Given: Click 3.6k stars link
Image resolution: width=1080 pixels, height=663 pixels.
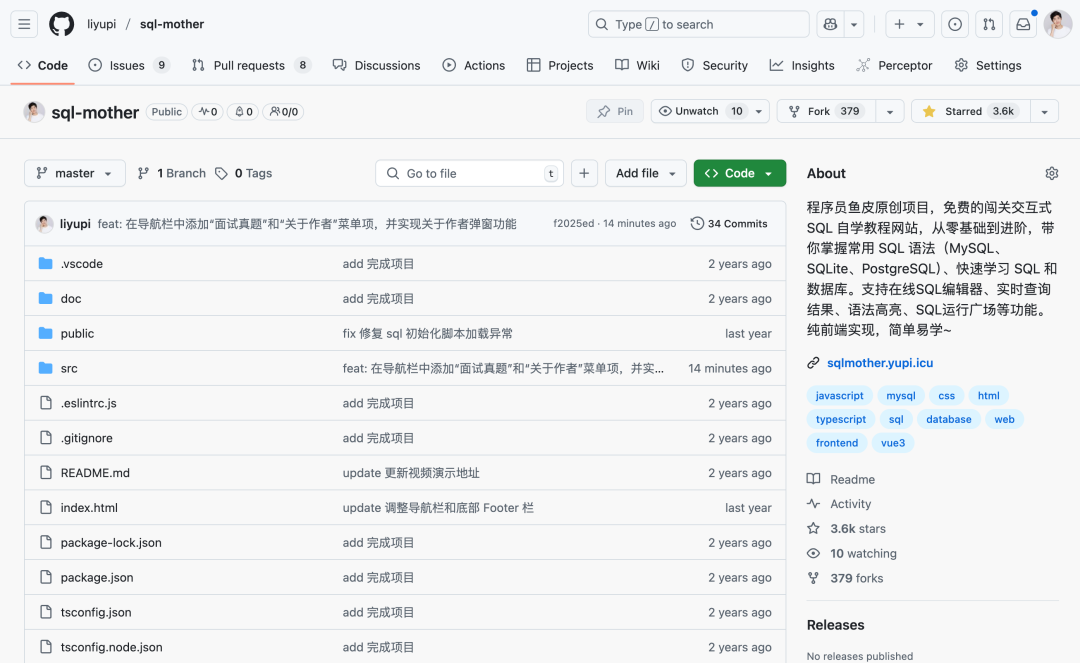Looking at the screenshot, I should coord(847,529).
